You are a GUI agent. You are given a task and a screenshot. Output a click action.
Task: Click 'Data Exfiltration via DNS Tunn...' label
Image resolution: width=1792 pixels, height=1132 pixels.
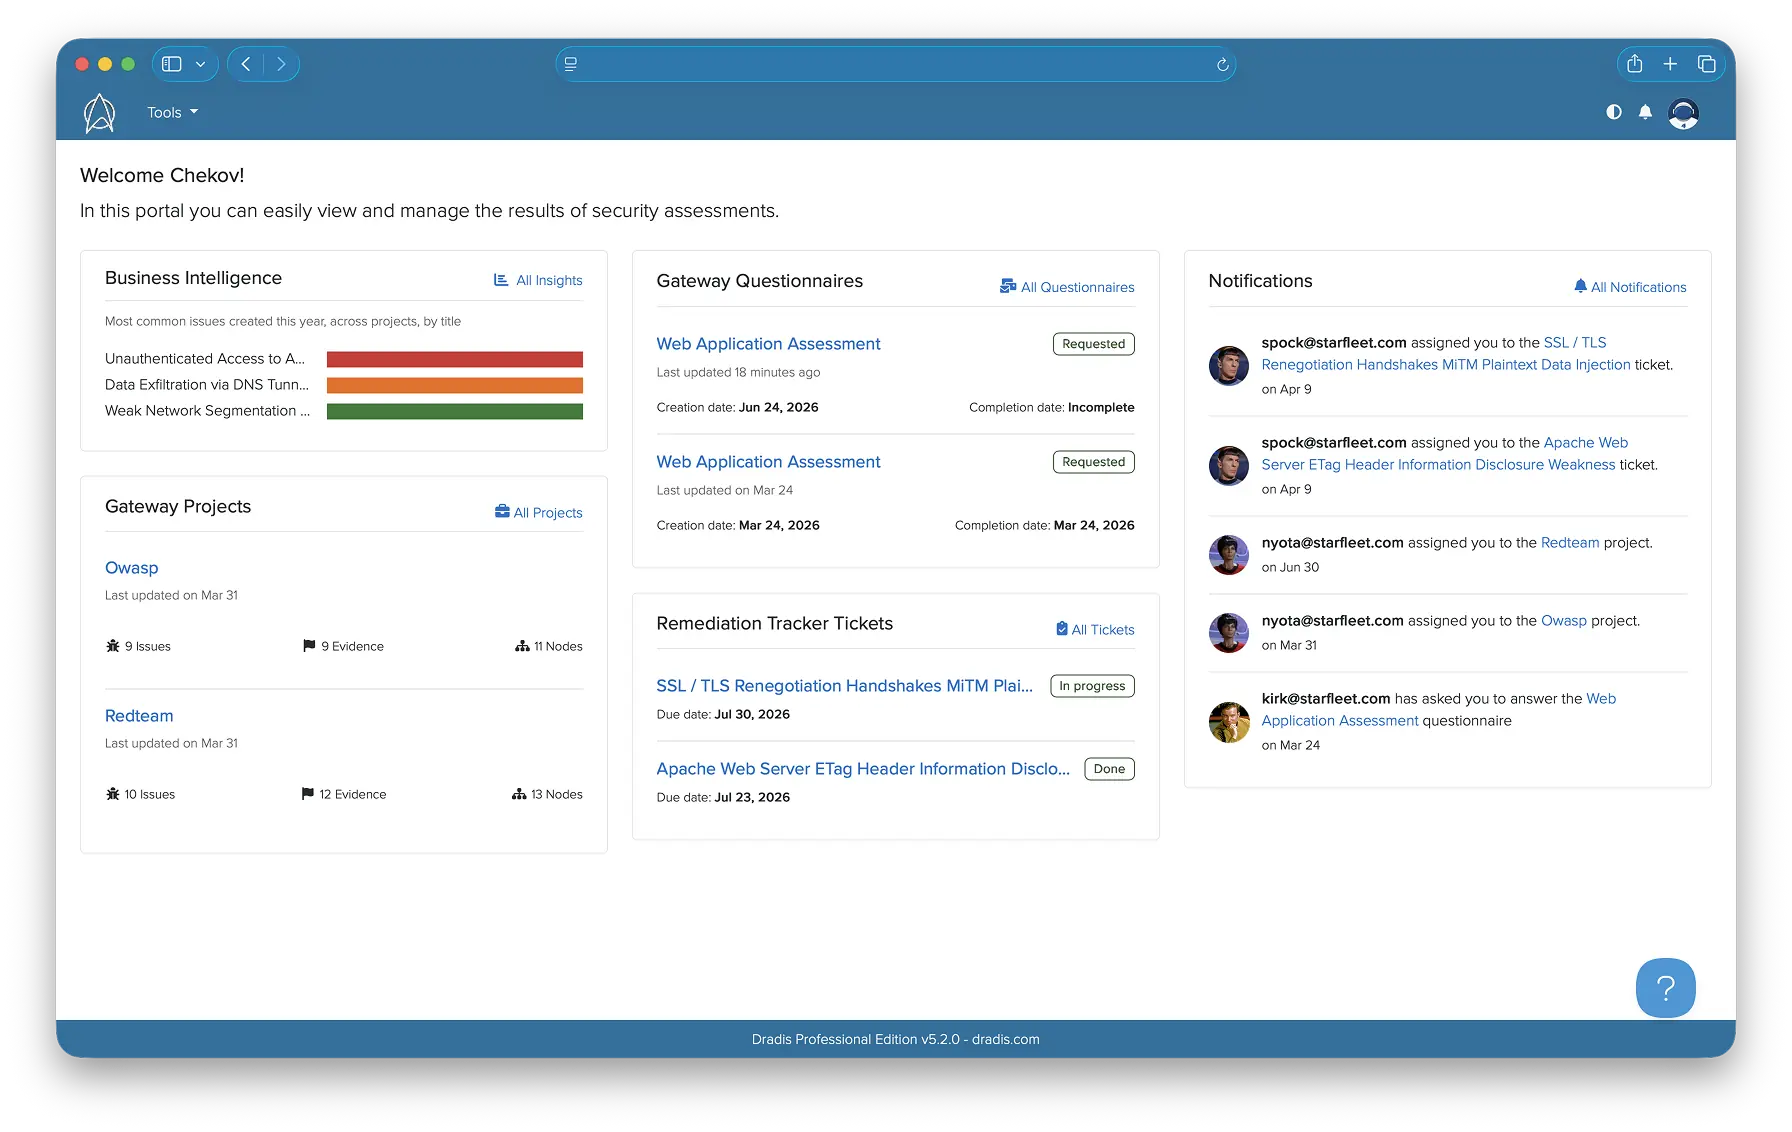pyautogui.click(x=207, y=385)
